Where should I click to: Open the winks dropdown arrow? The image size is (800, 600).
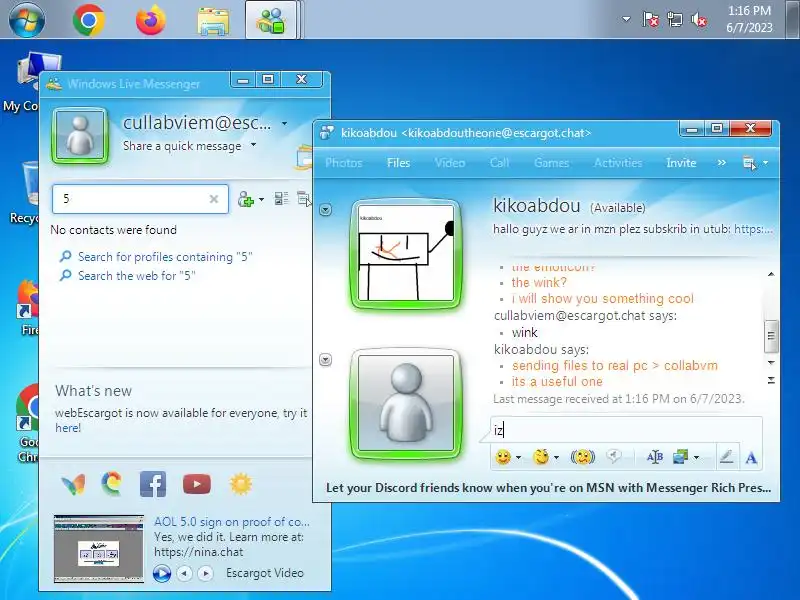pyautogui.click(x=557, y=457)
